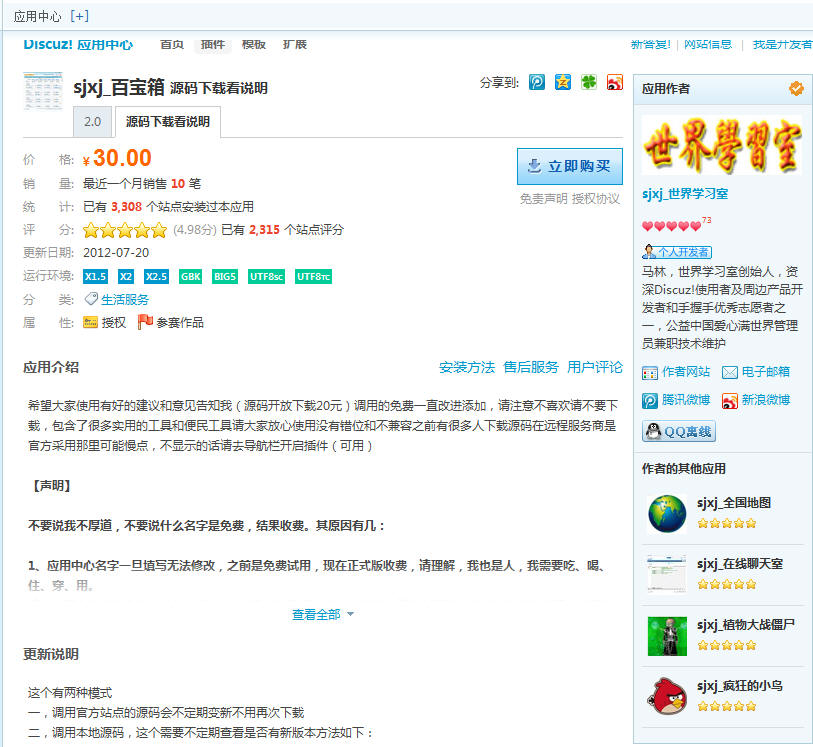Select the 2.0 version tab
813x747 pixels.
coord(92,122)
